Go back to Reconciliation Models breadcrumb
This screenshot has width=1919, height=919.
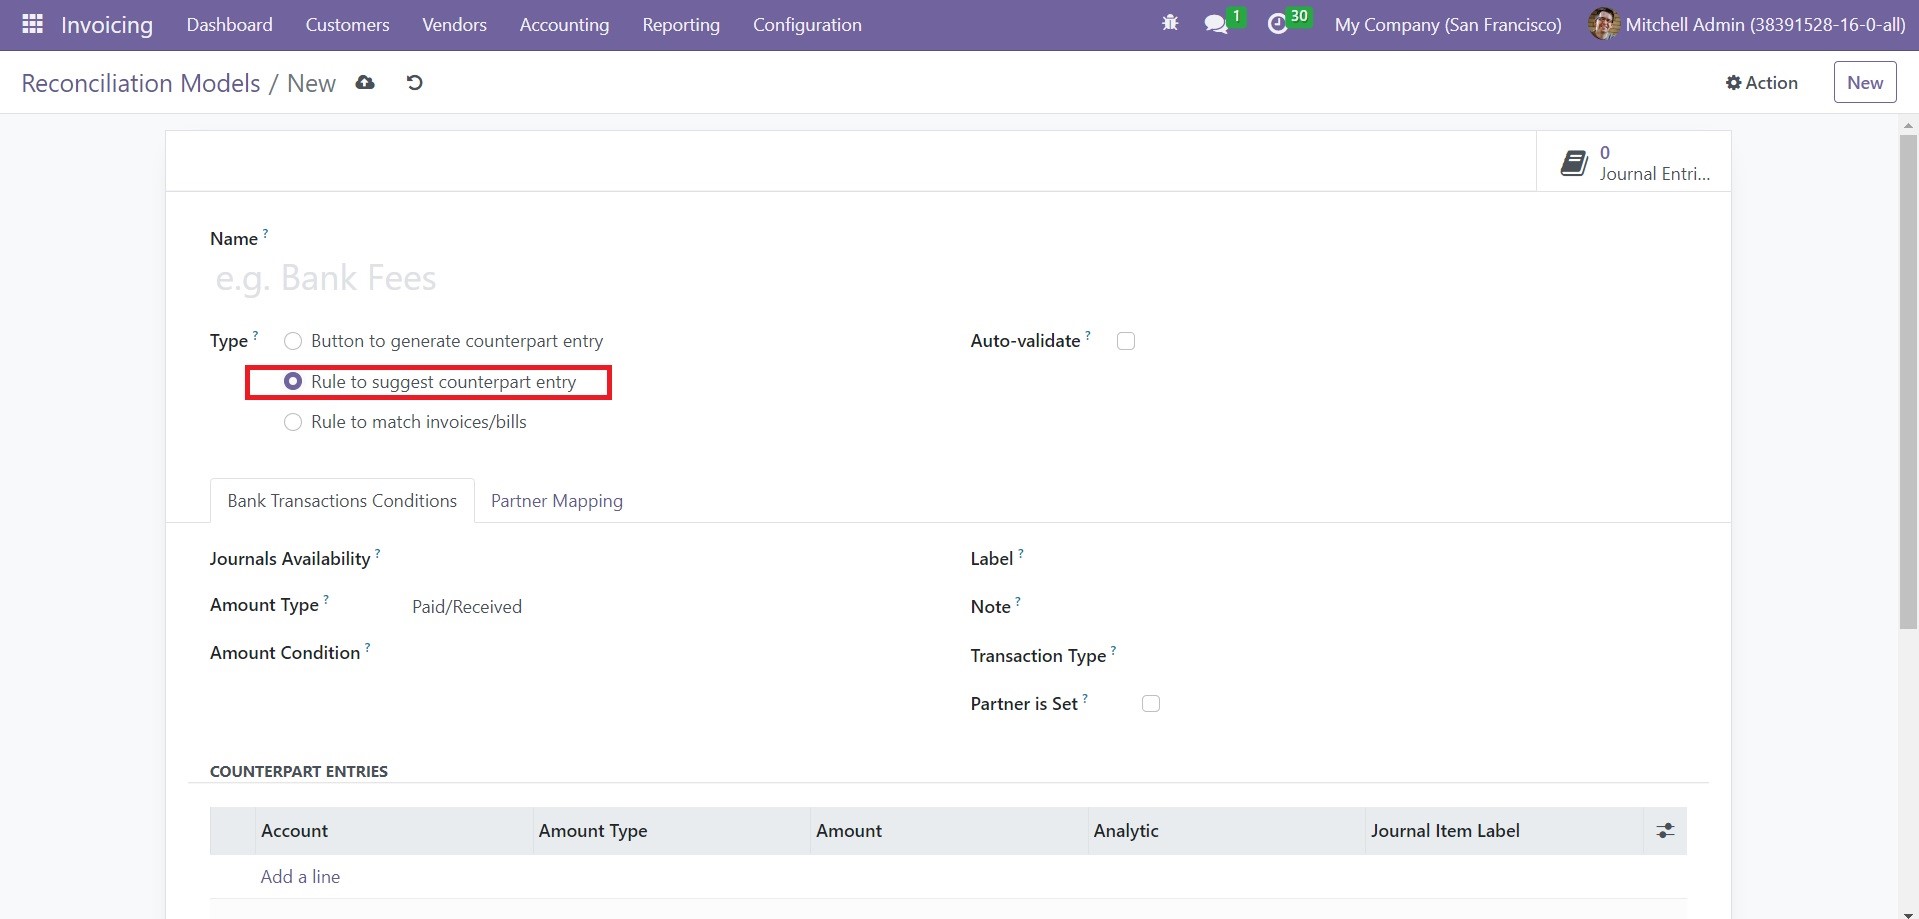point(141,83)
